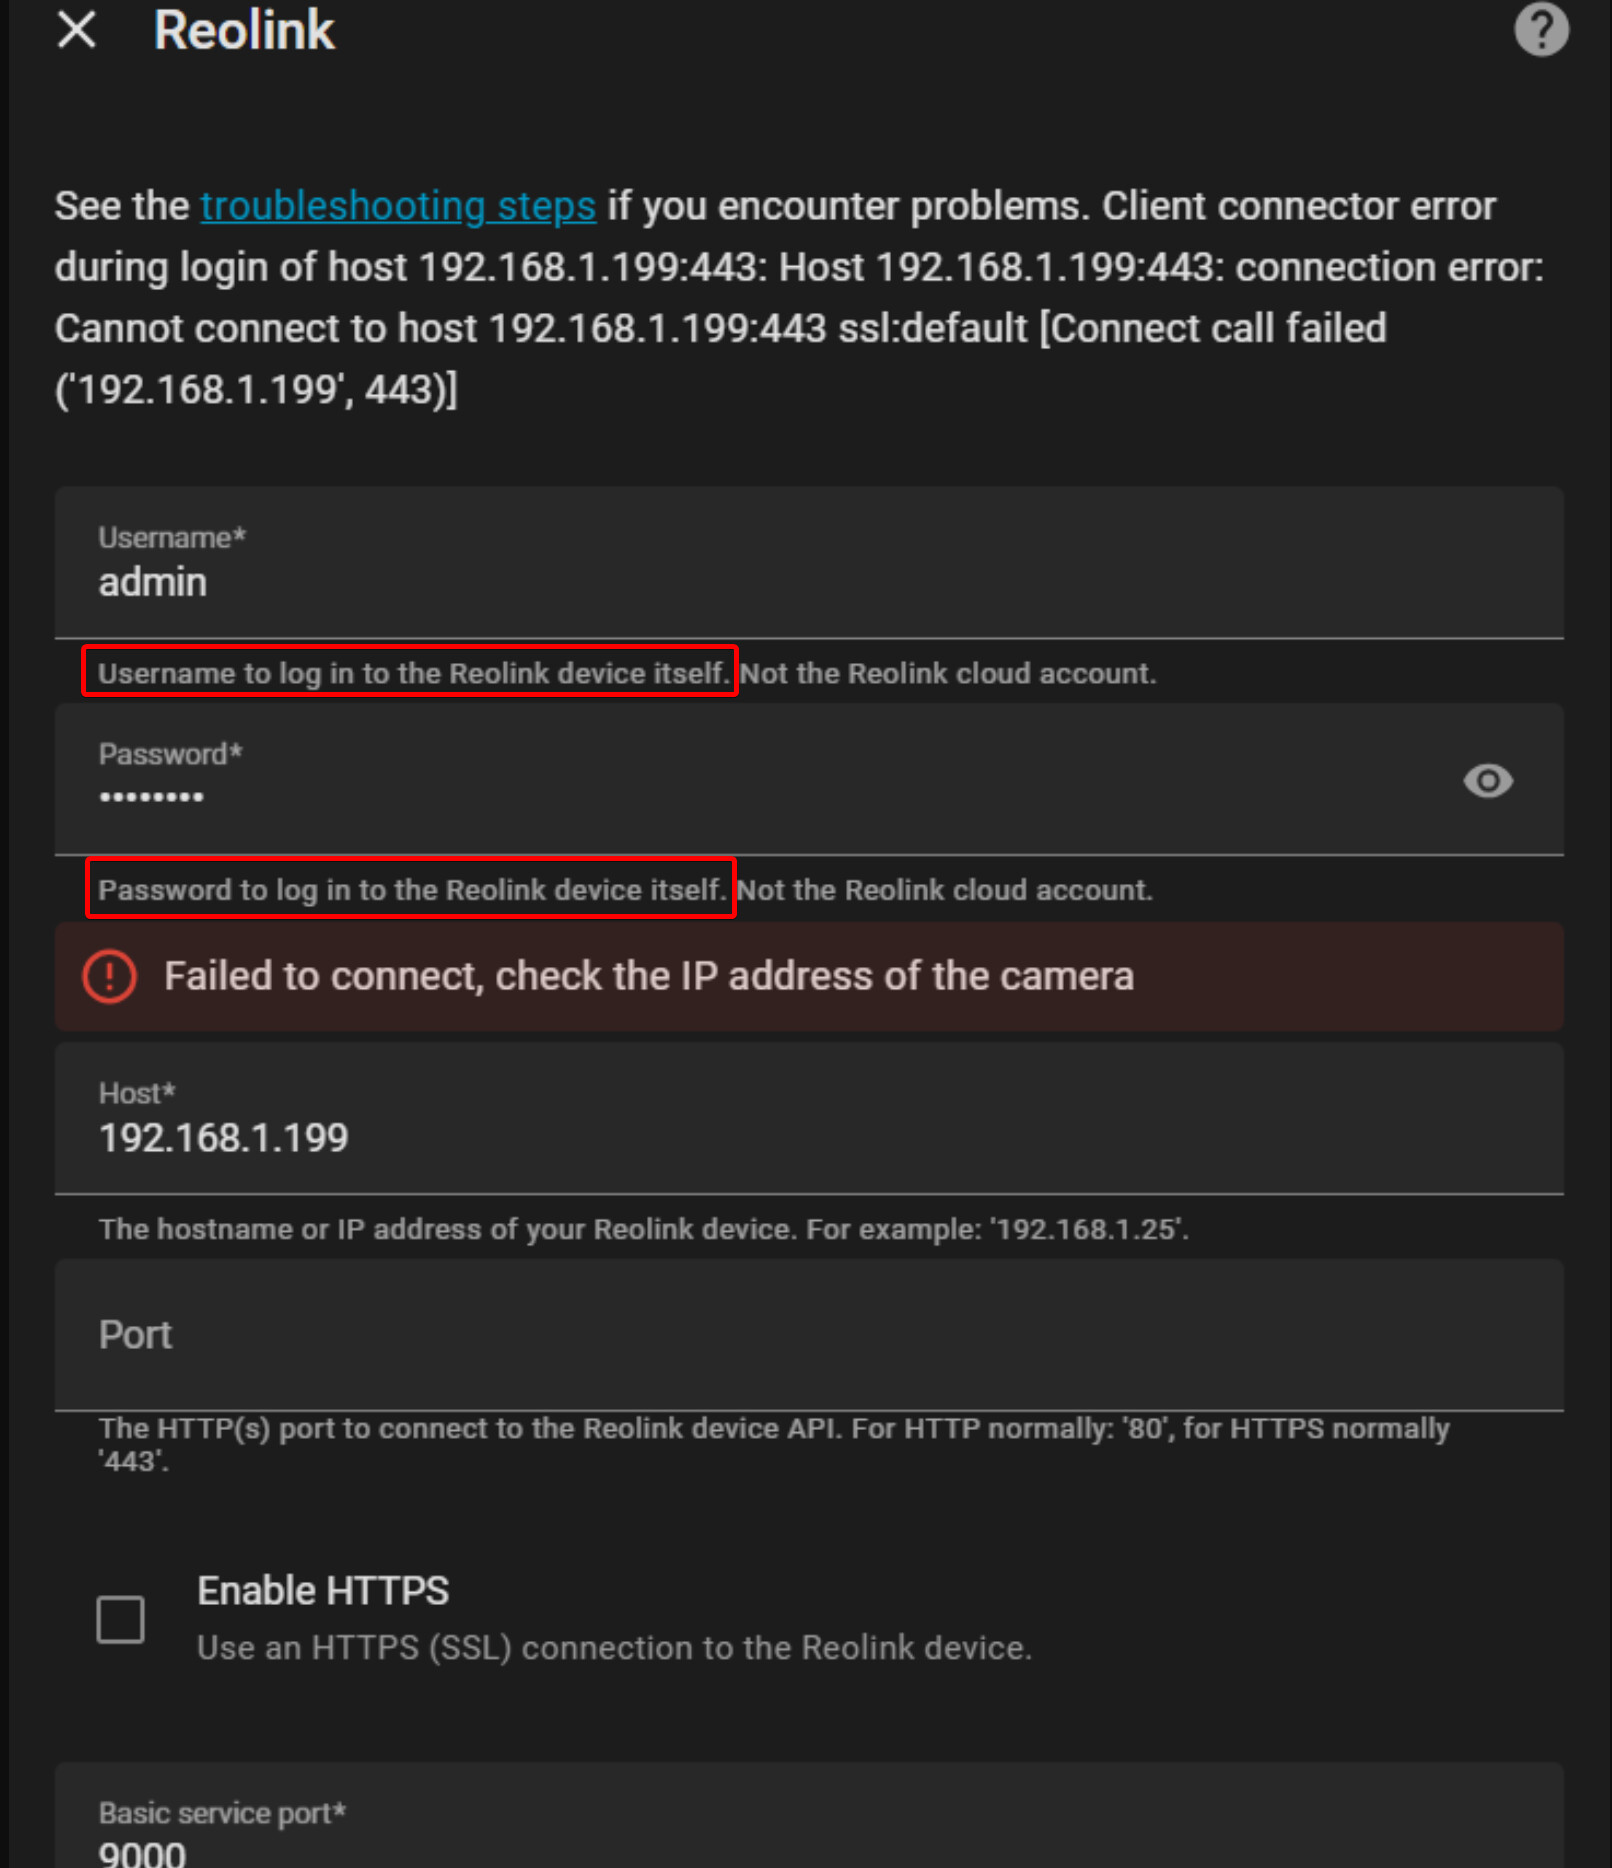Click the password helper text below Password
Viewport: 1612px width, 1868px height.
[x=624, y=890]
